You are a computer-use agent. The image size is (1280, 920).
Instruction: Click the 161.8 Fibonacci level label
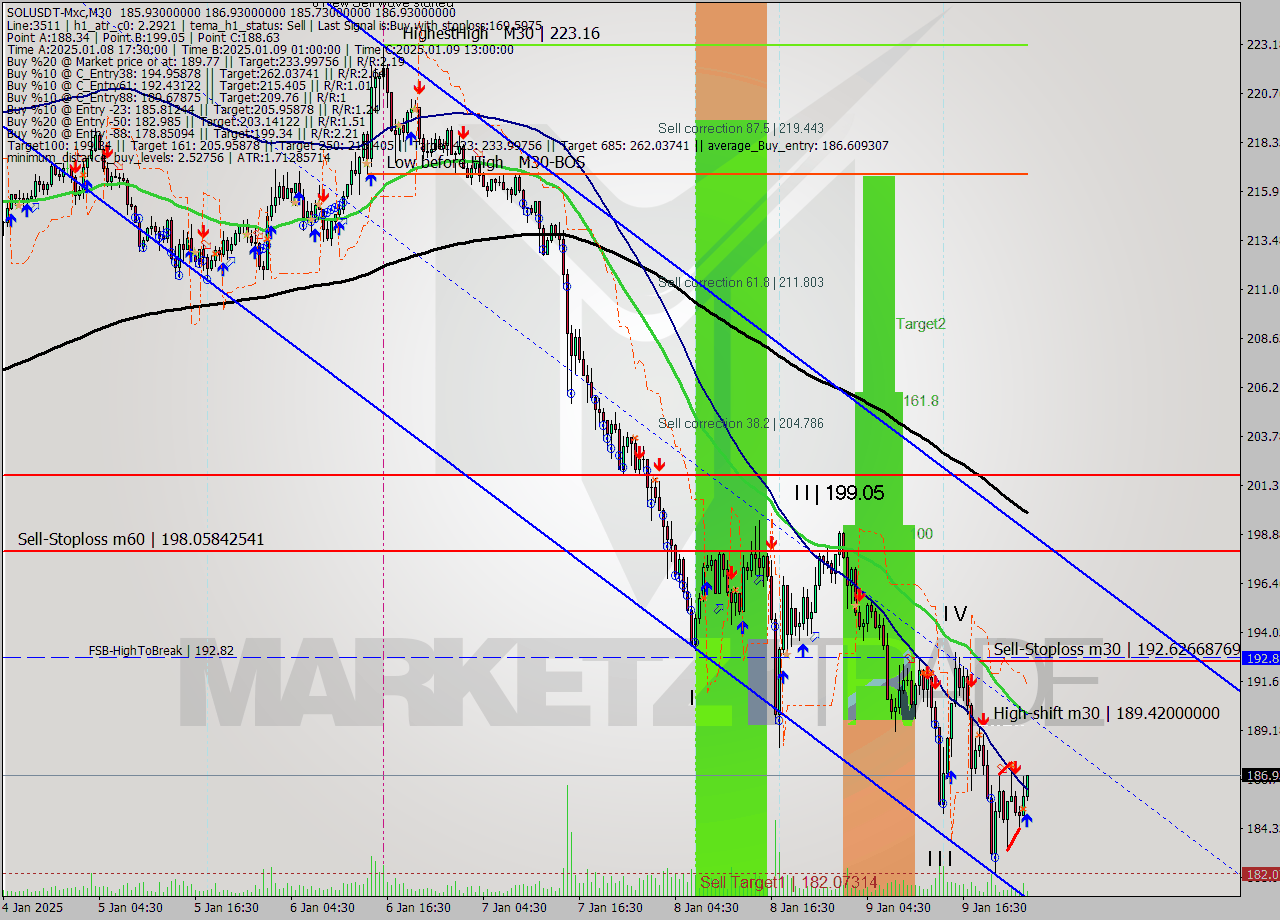pyautogui.click(x=921, y=400)
